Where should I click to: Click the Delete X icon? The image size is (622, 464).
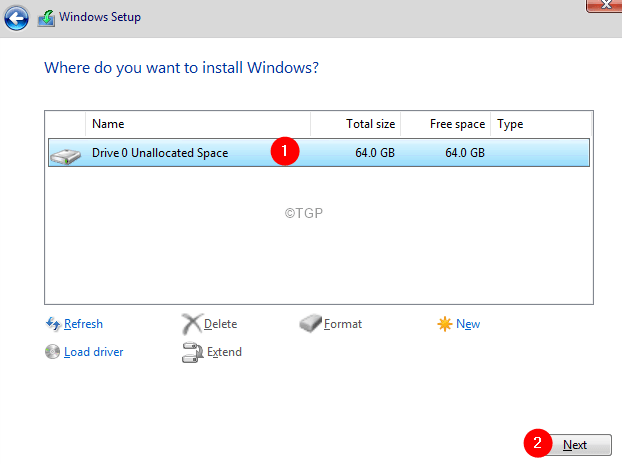[x=191, y=324]
